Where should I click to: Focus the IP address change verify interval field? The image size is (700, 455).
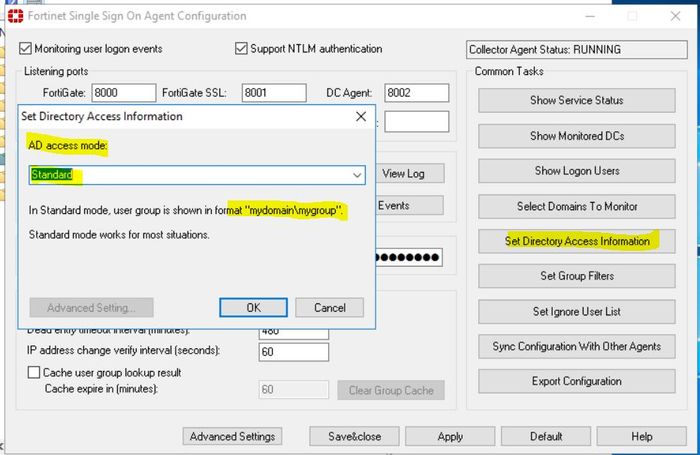pyautogui.click(x=294, y=352)
